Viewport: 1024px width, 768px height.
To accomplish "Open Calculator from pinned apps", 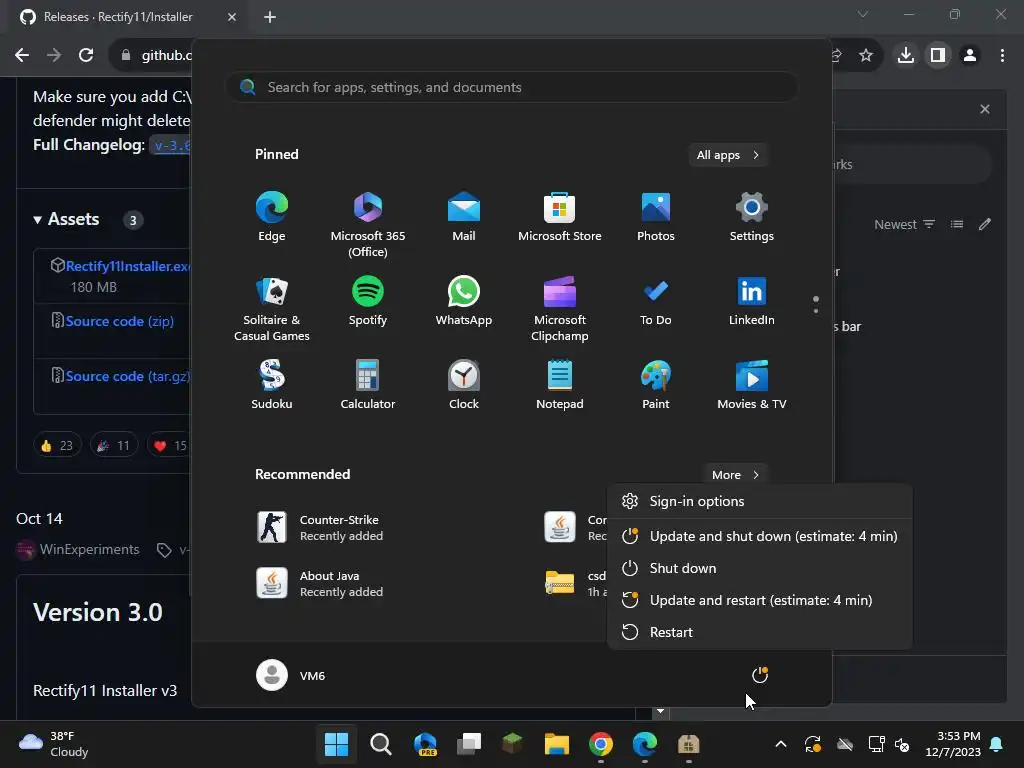I will pos(368,385).
